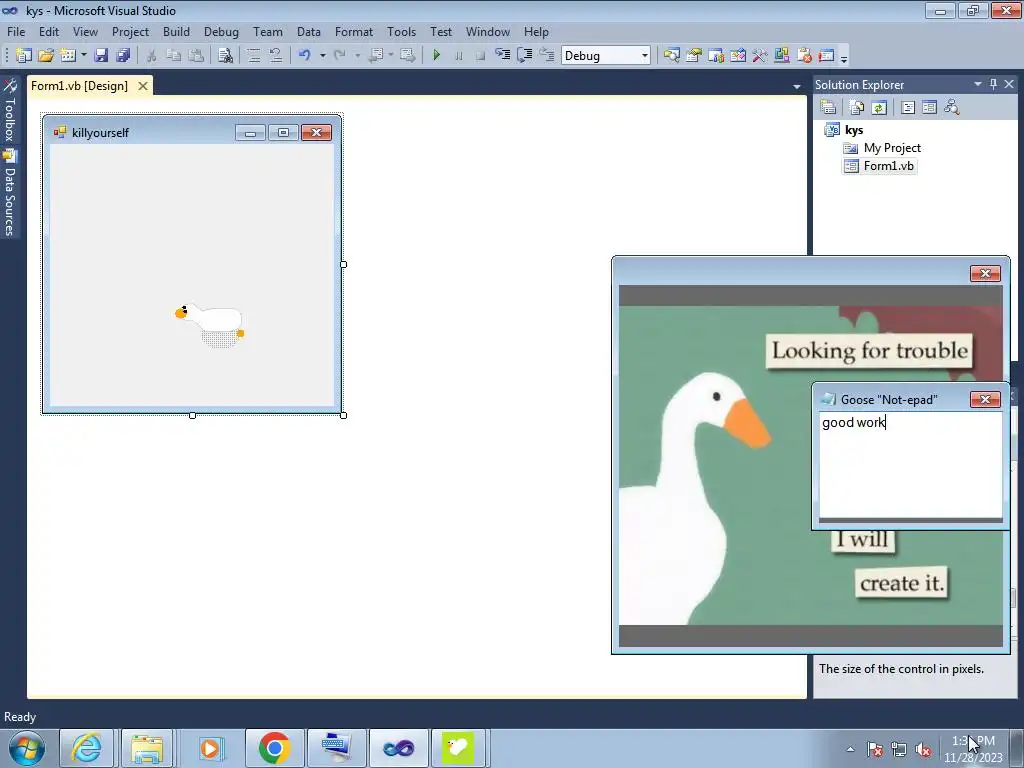1024x768 pixels.
Task: Open Solution Explorer from the main toolbar
Action: tap(671, 56)
